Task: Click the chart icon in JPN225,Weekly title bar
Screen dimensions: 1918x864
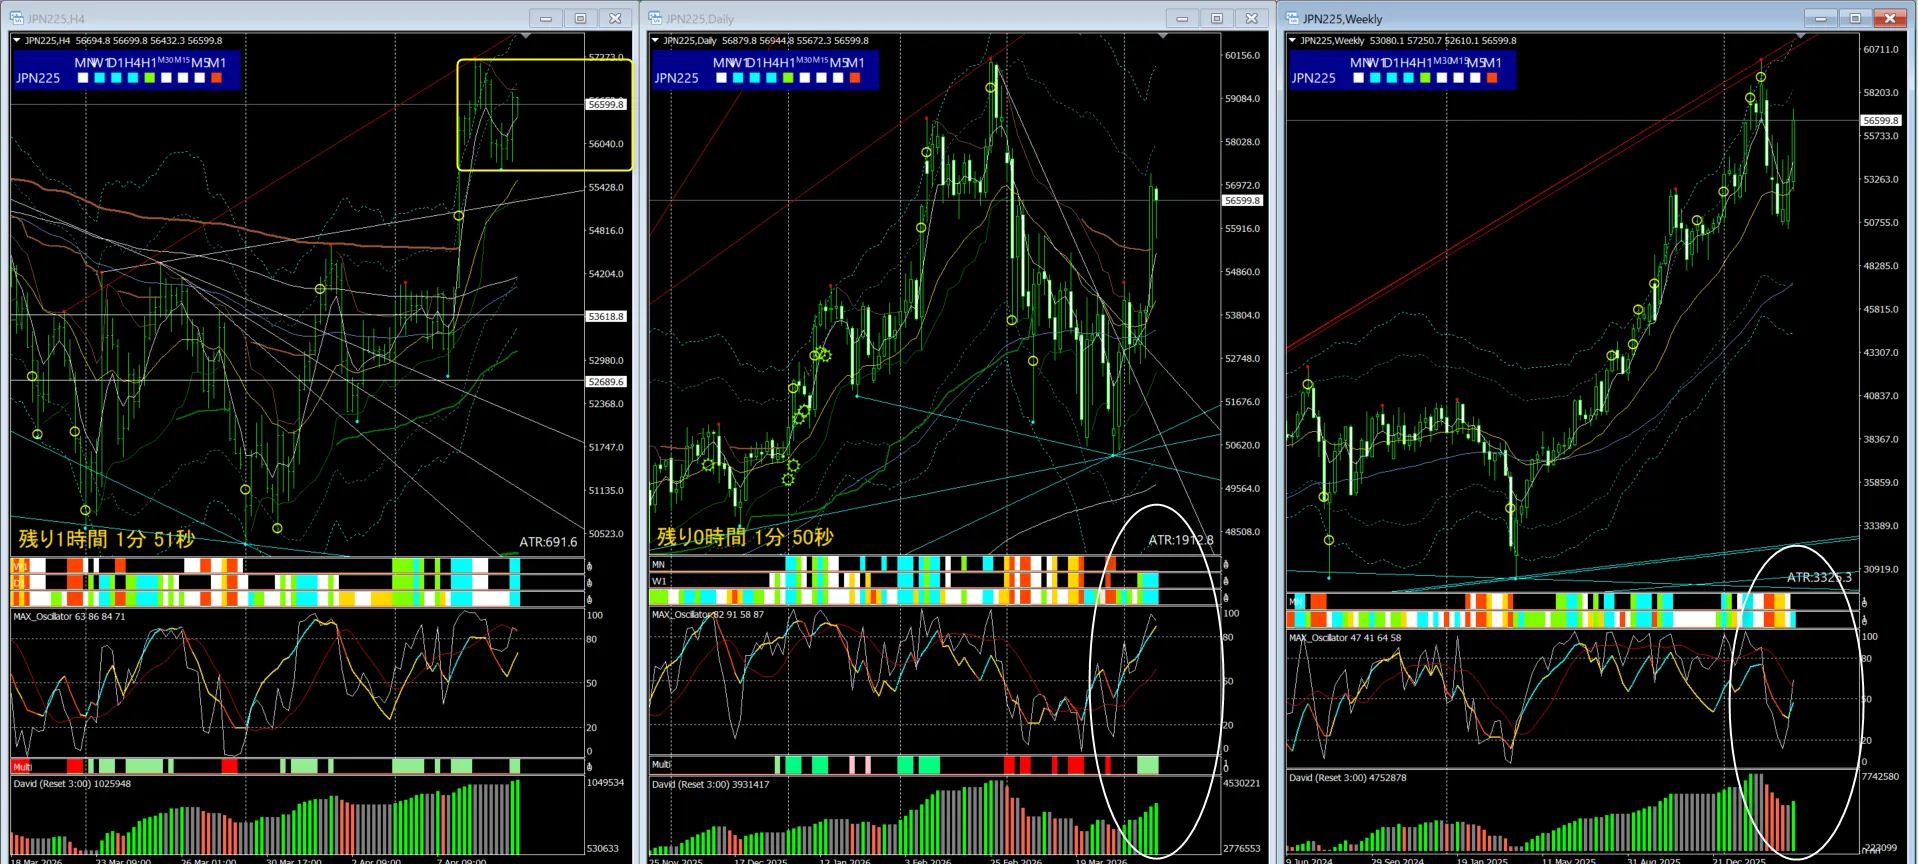Action: click(x=1292, y=18)
